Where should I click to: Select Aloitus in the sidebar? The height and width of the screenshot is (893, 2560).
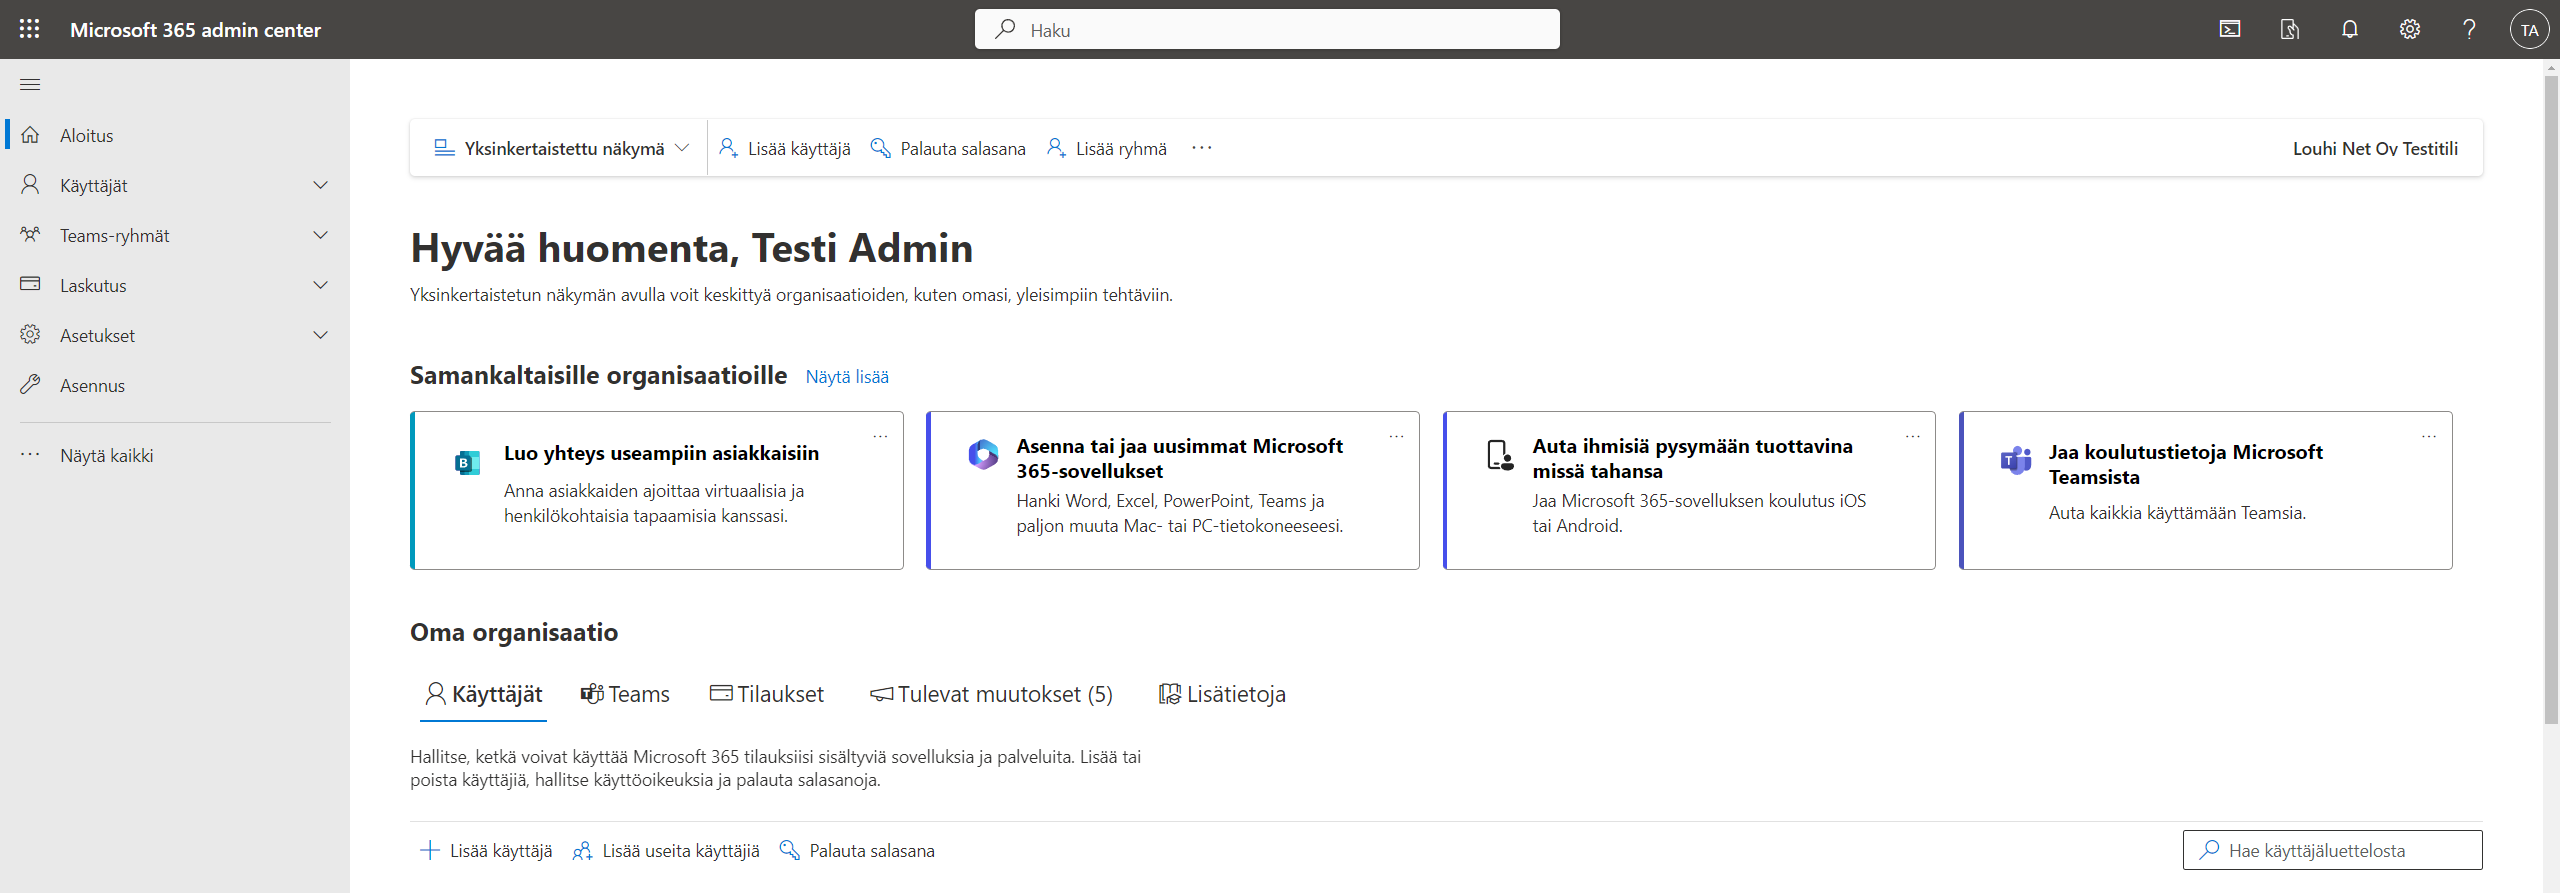[x=175, y=135]
